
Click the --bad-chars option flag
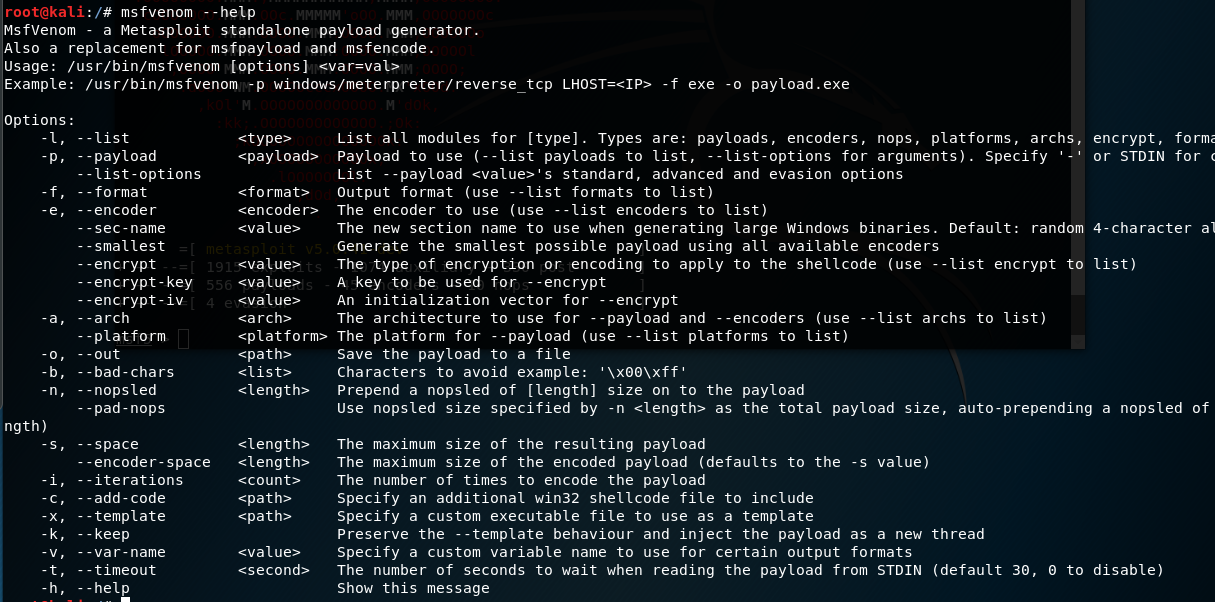coord(125,372)
